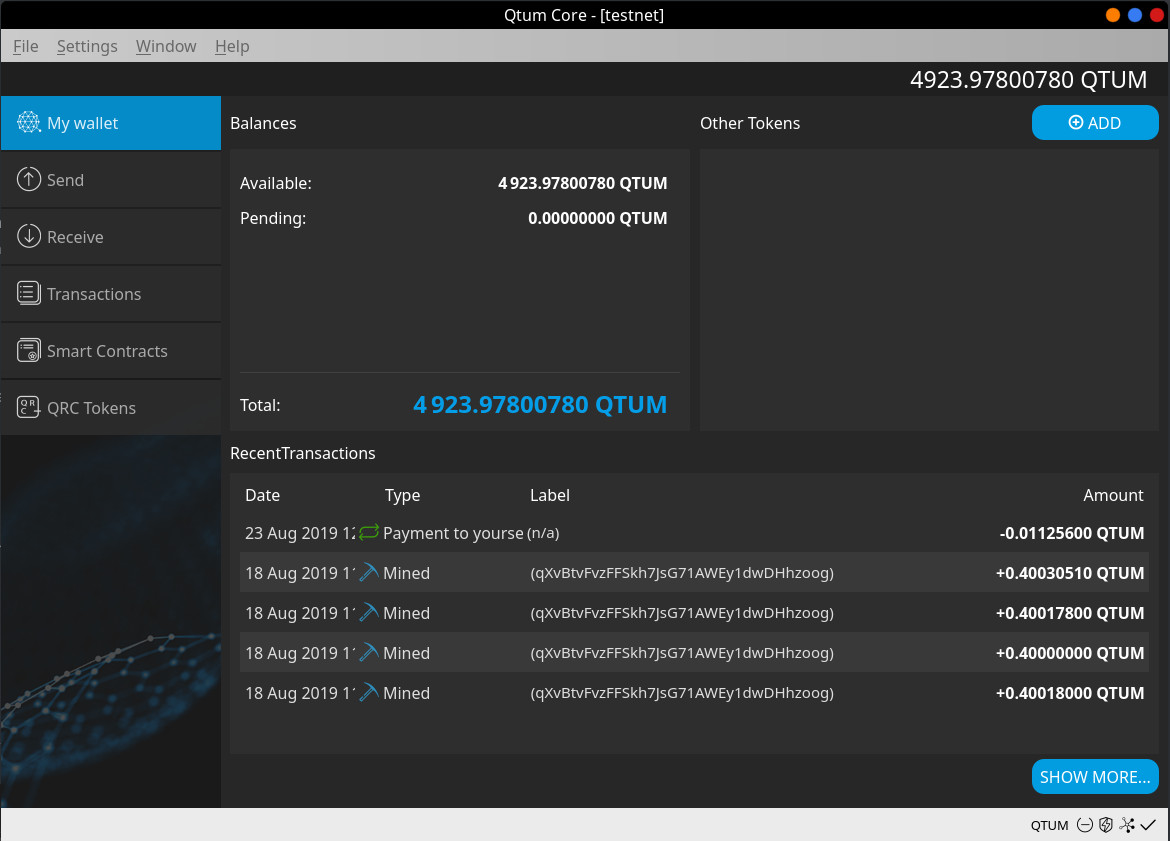
Task: Click pickaxe icon of +0.40018000 mined row
Action: 369,693
